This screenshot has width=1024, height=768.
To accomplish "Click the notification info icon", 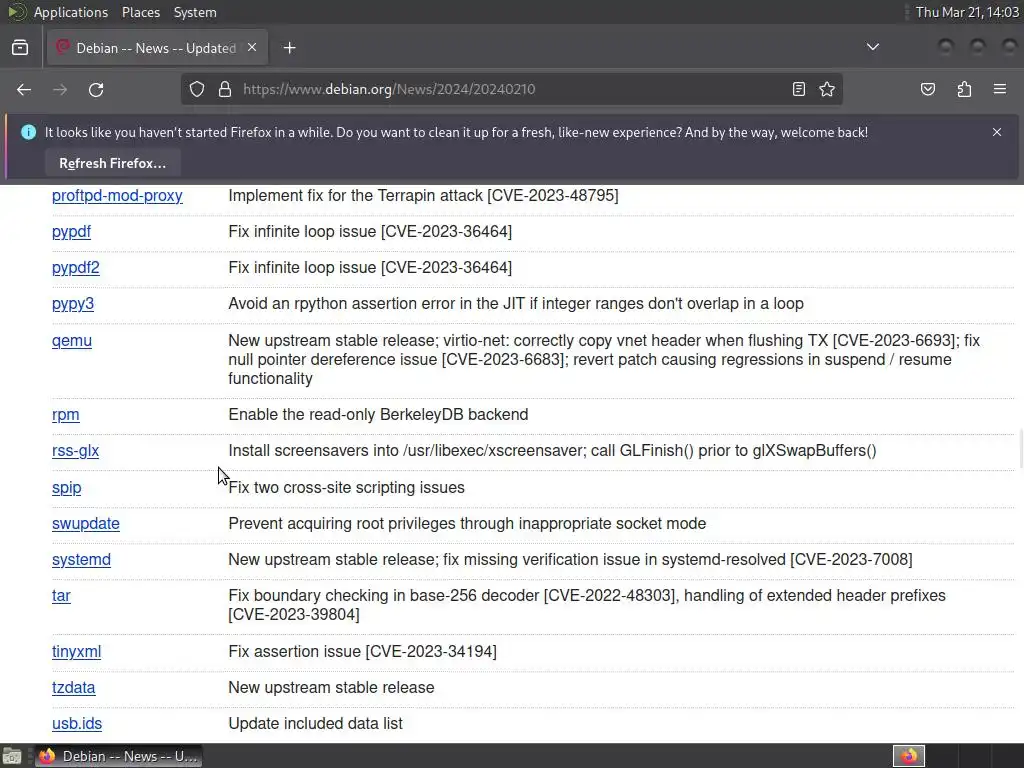I will [x=28, y=132].
